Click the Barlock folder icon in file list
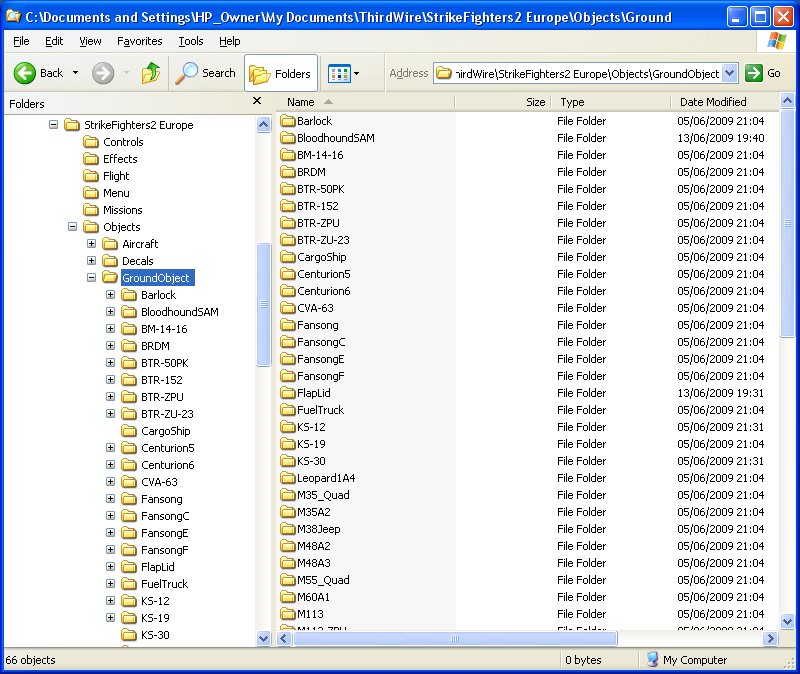The image size is (800, 674). (x=288, y=121)
